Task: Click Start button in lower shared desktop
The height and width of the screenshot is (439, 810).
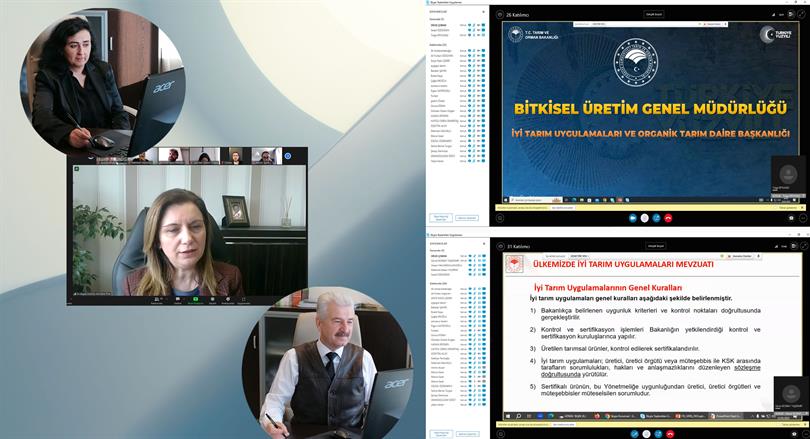Action: click(x=508, y=416)
